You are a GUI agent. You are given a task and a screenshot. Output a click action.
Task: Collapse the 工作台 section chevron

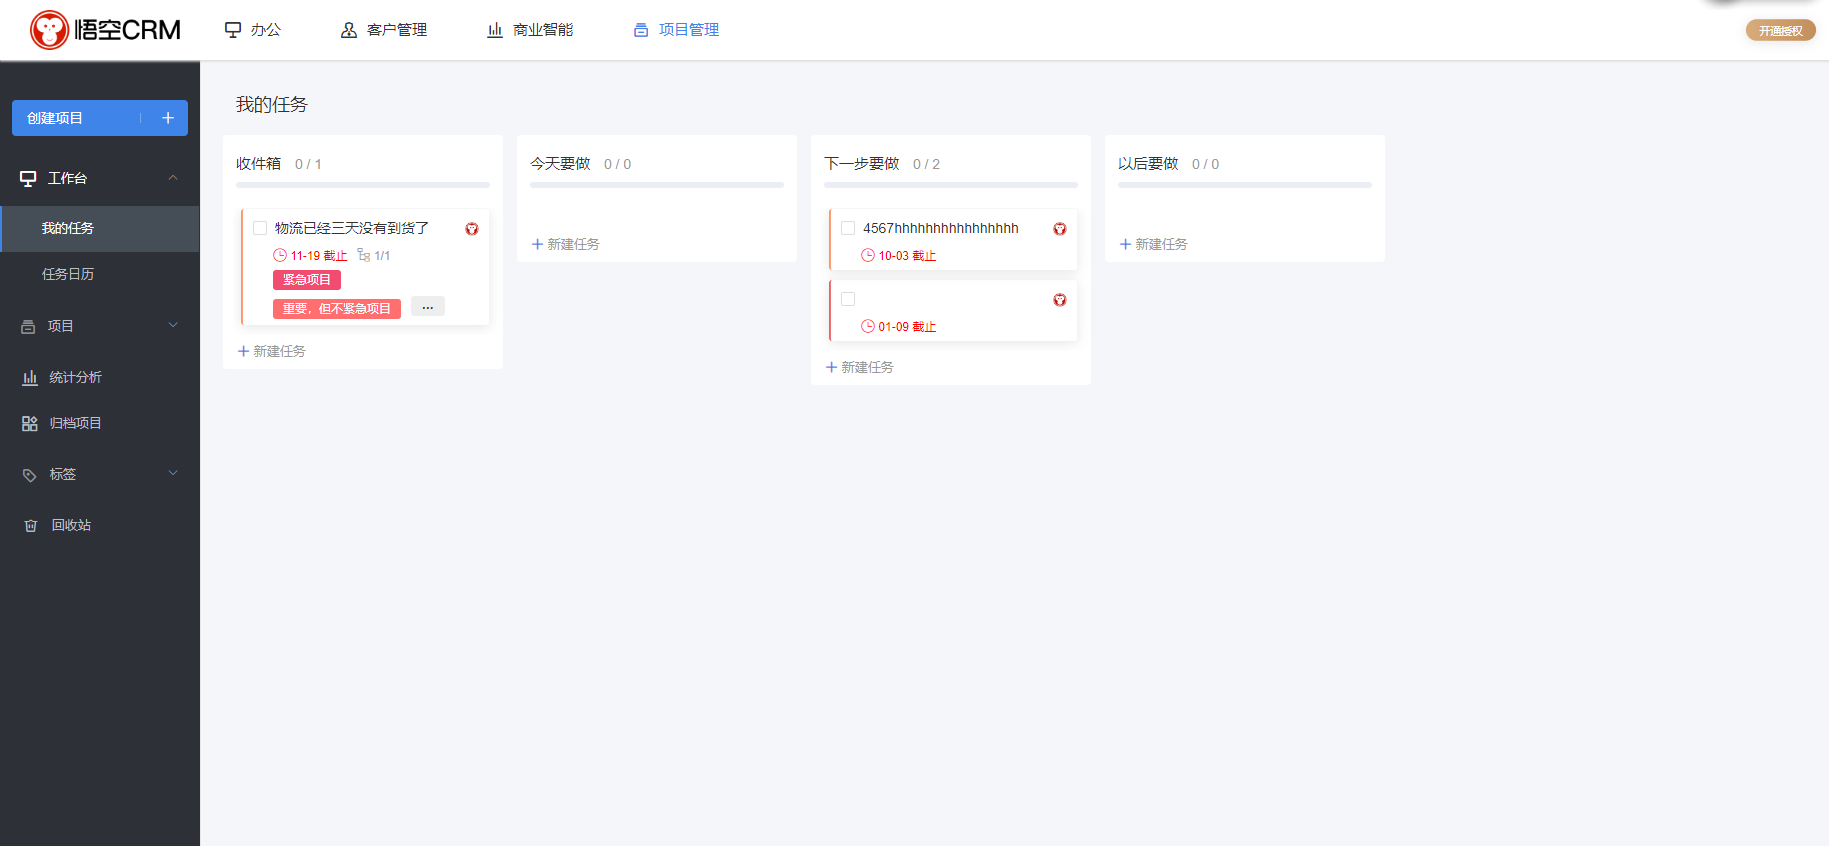pyautogui.click(x=173, y=178)
